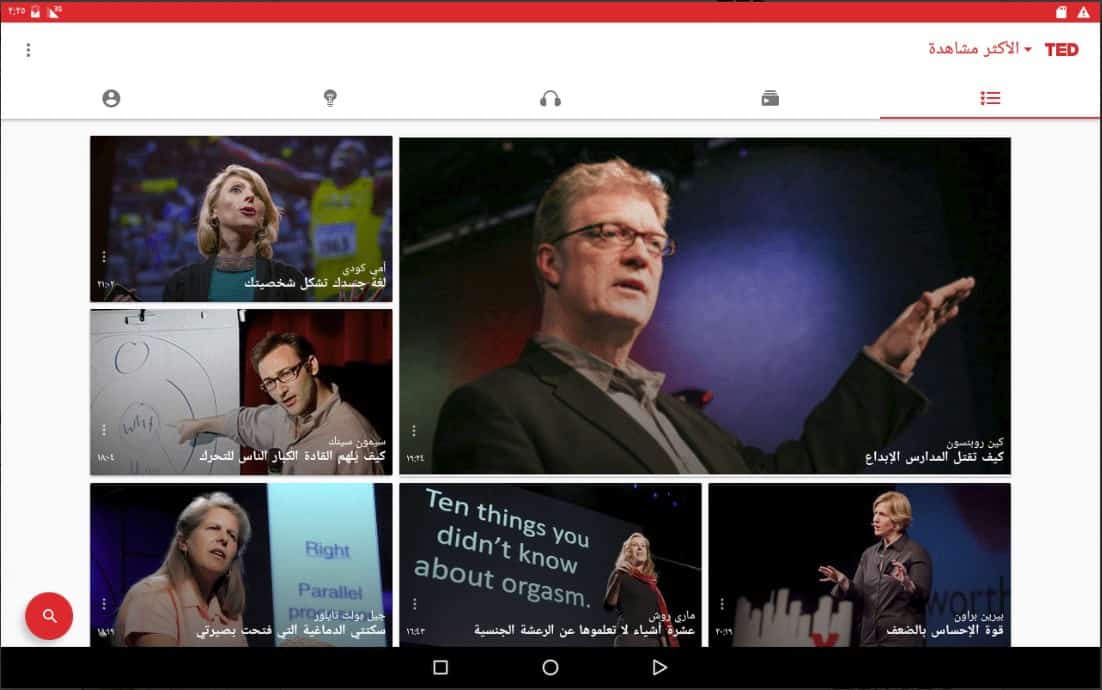Open the profile tab icon
The width and height of the screenshot is (1102, 690).
pos(111,98)
